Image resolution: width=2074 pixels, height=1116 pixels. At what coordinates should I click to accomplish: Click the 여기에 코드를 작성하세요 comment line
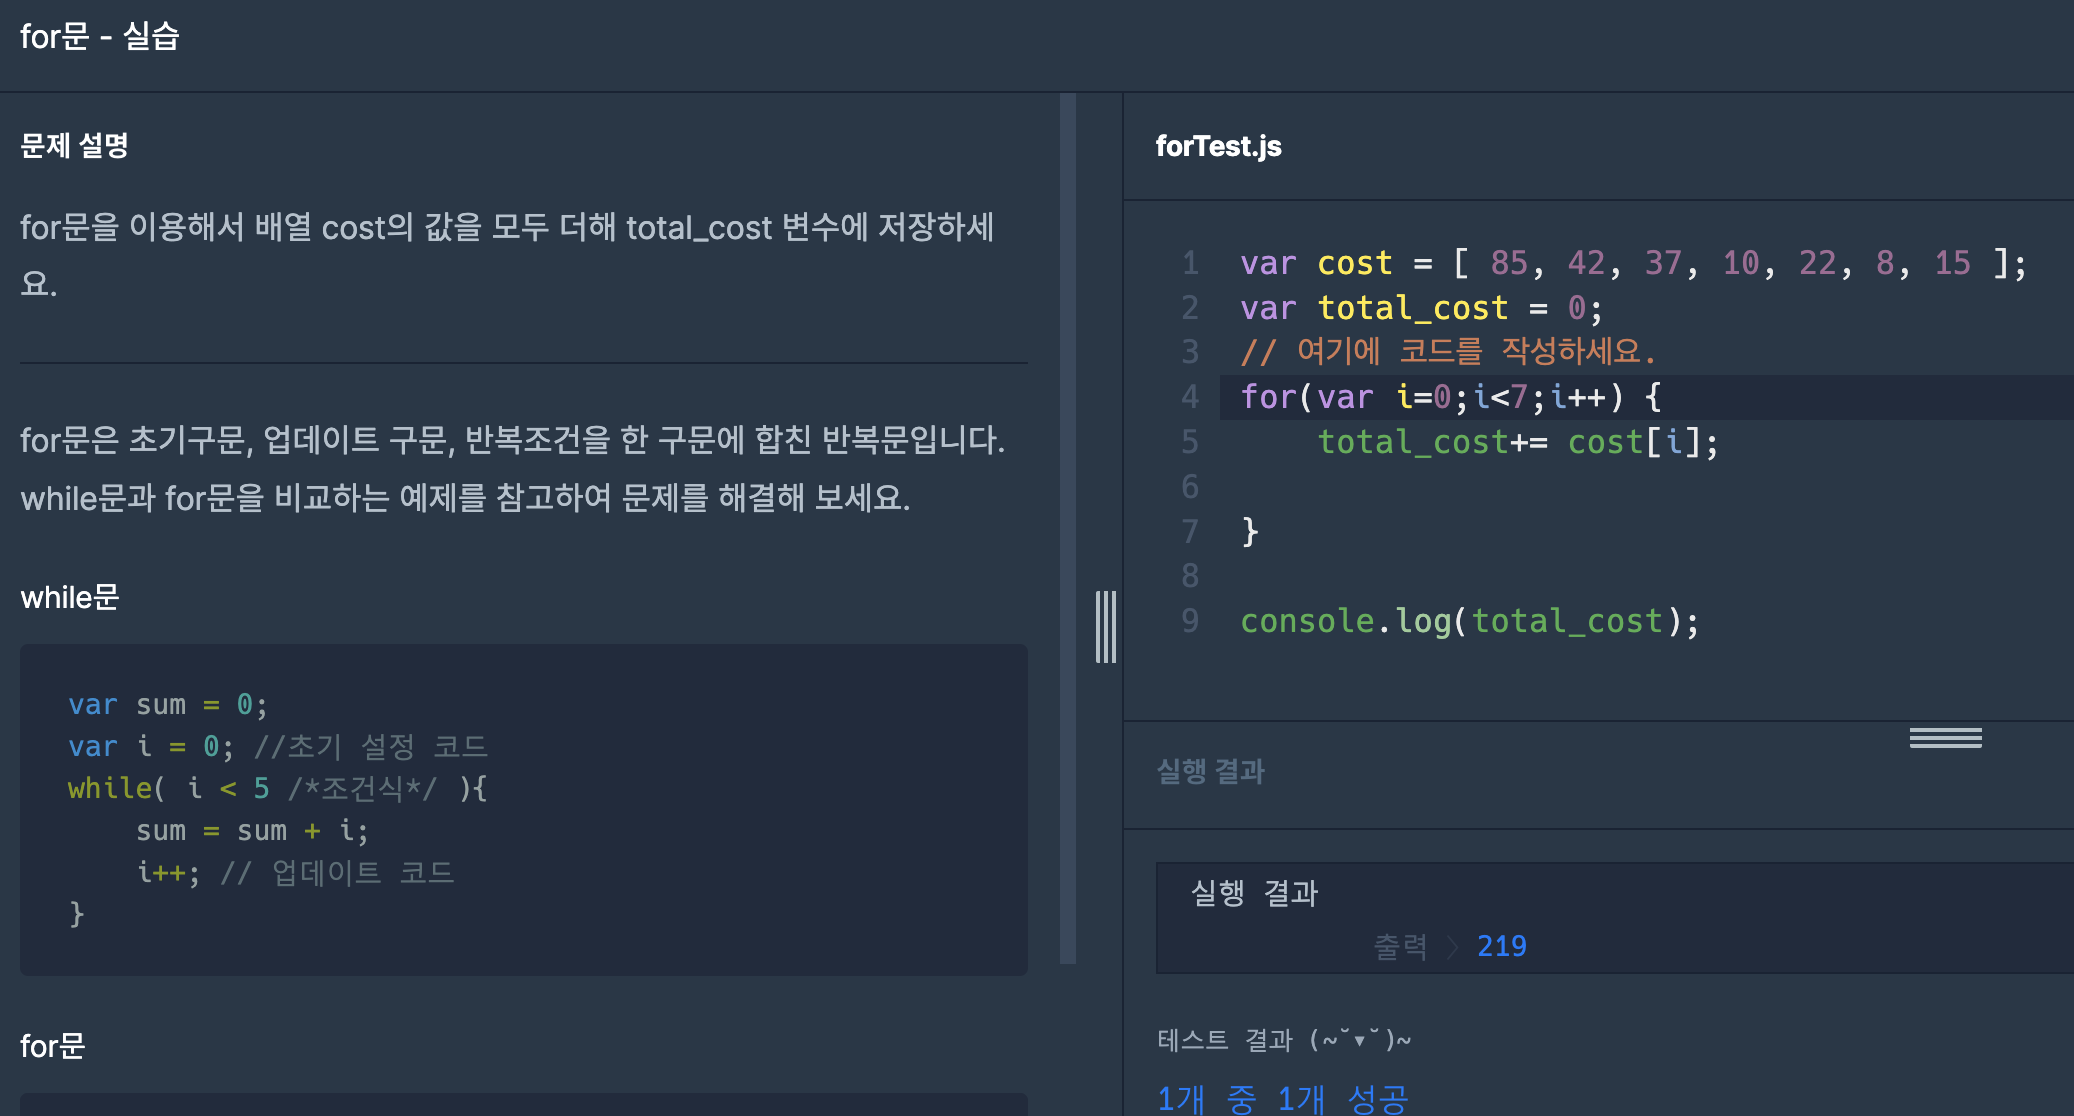[x=1447, y=352]
